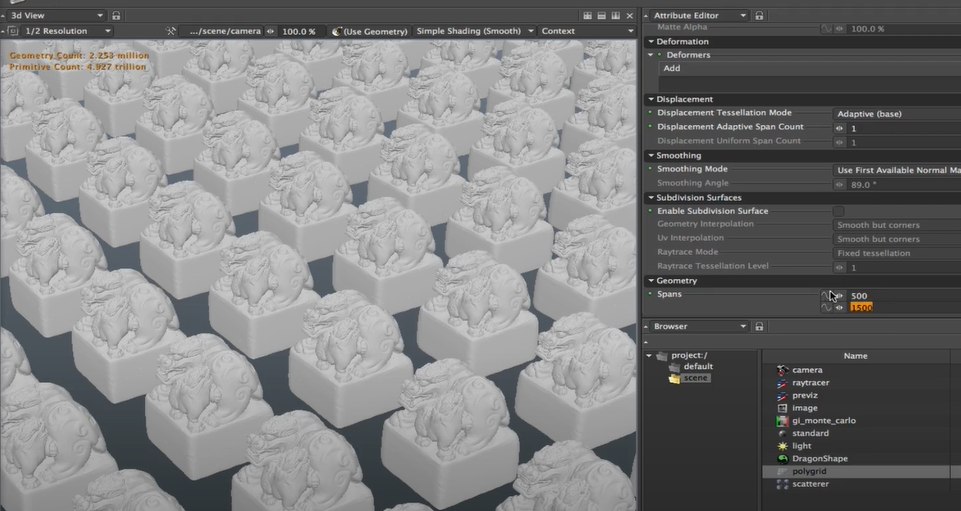This screenshot has height=511, width=961.
Task: Select the scatterer item icon
Action: tap(782, 484)
